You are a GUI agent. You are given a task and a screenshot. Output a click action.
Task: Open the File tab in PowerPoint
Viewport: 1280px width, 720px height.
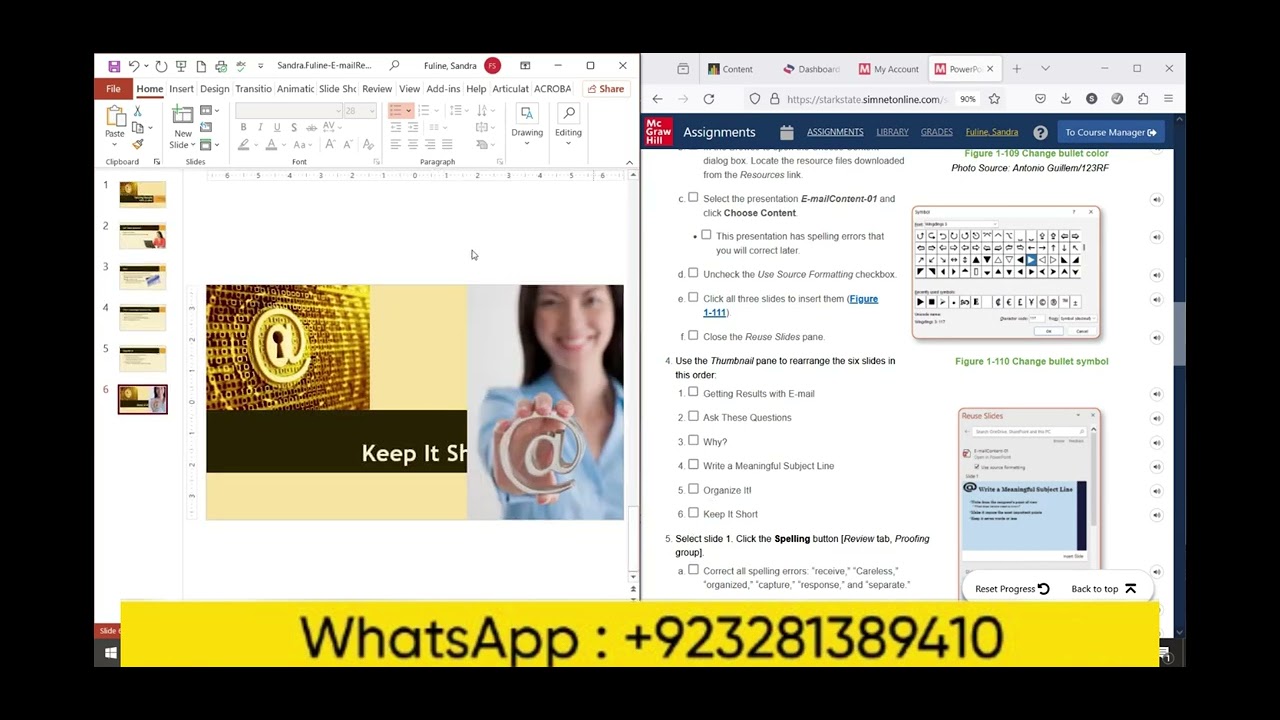click(x=114, y=89)
